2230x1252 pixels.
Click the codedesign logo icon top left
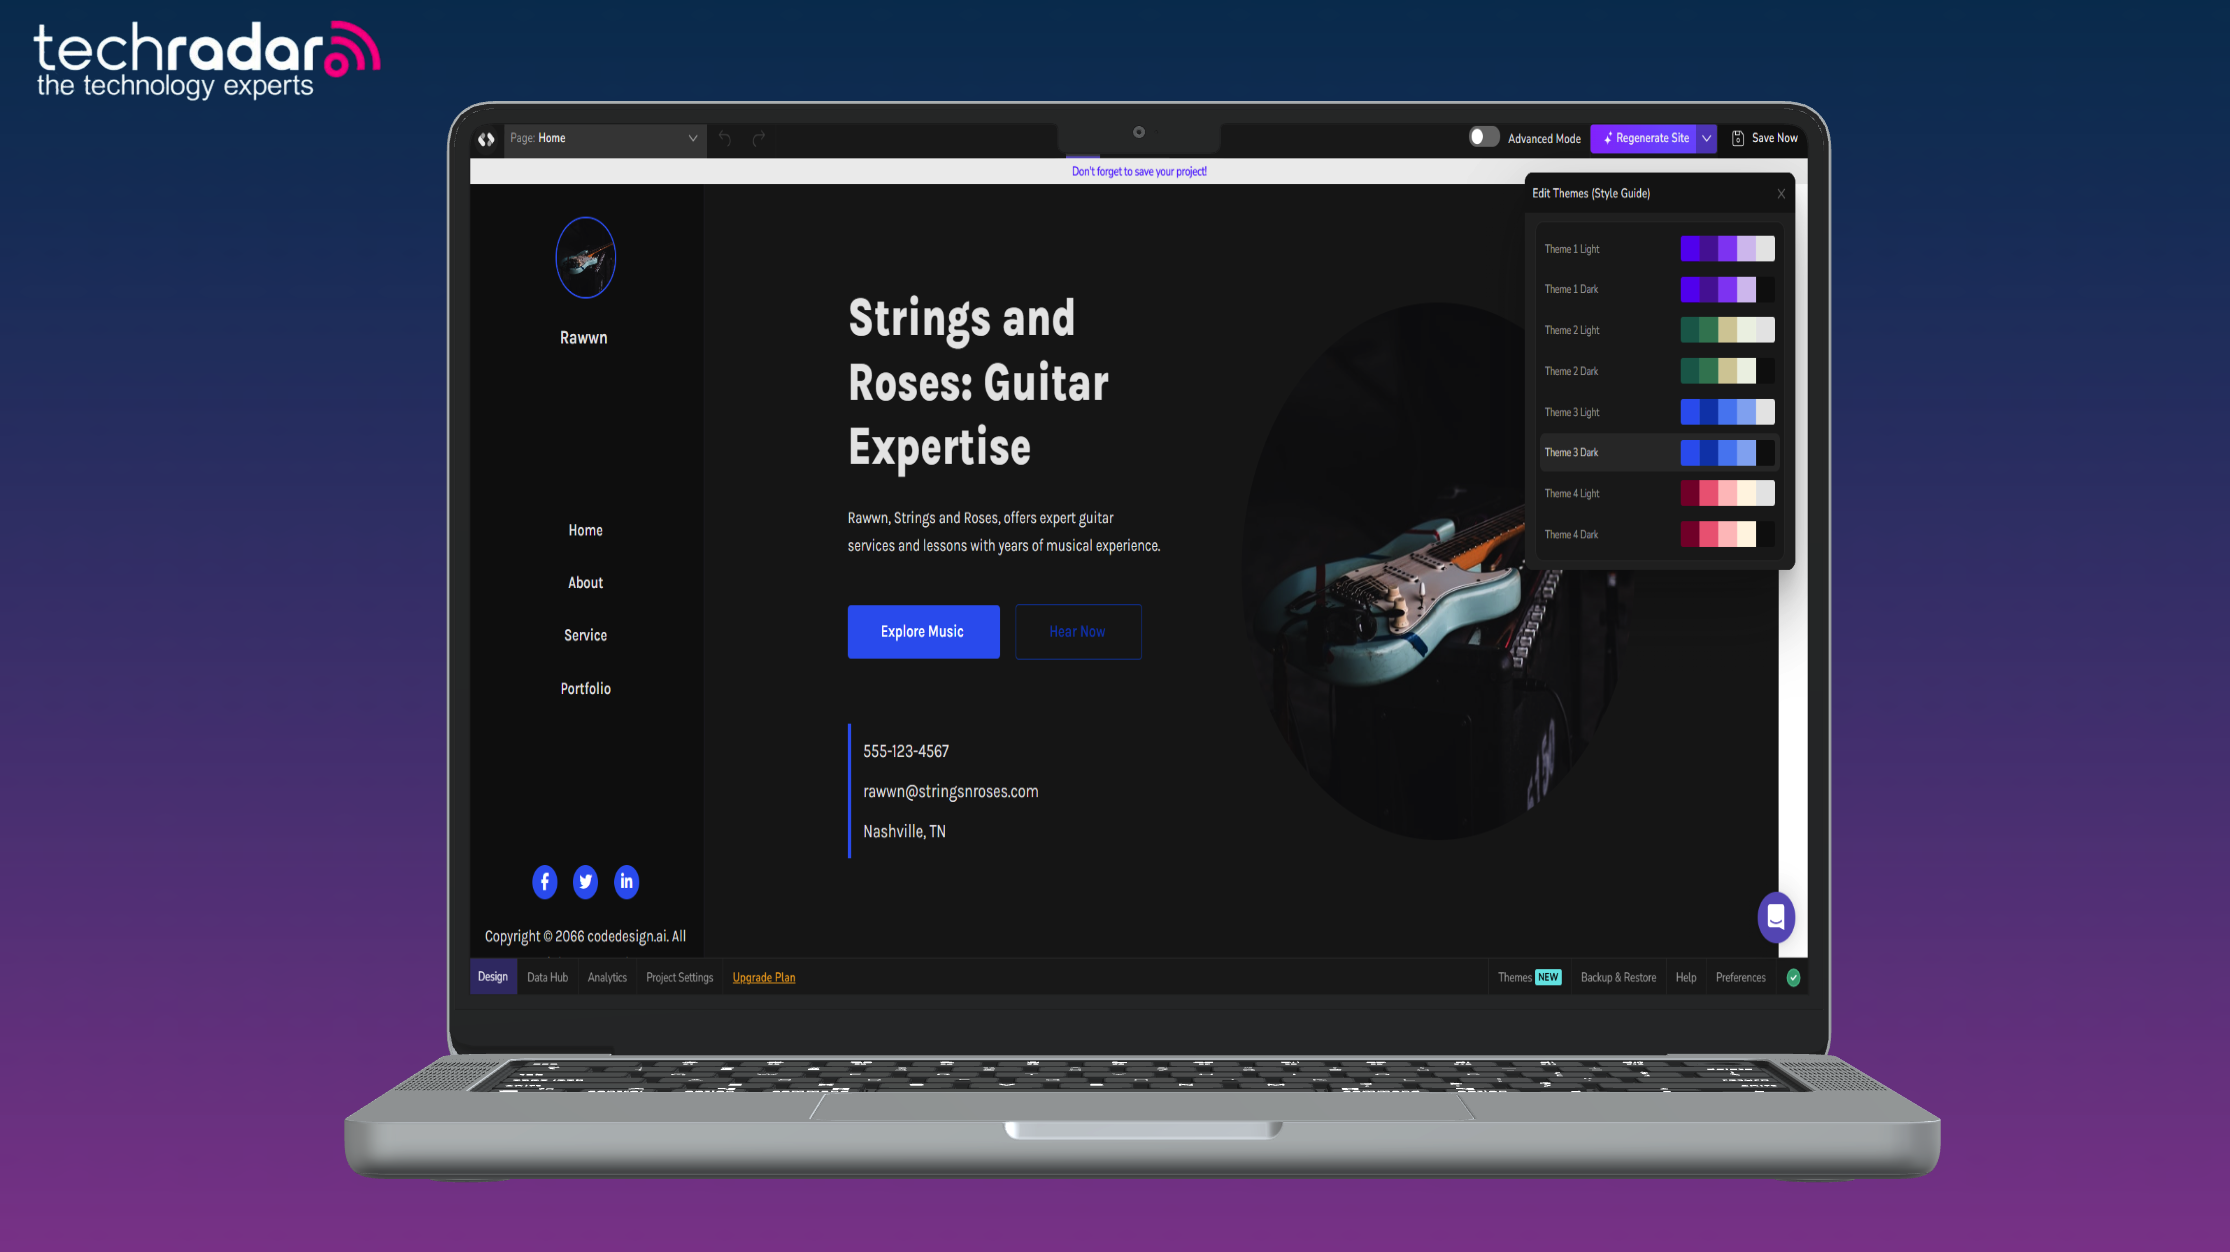tap(487, 140)
